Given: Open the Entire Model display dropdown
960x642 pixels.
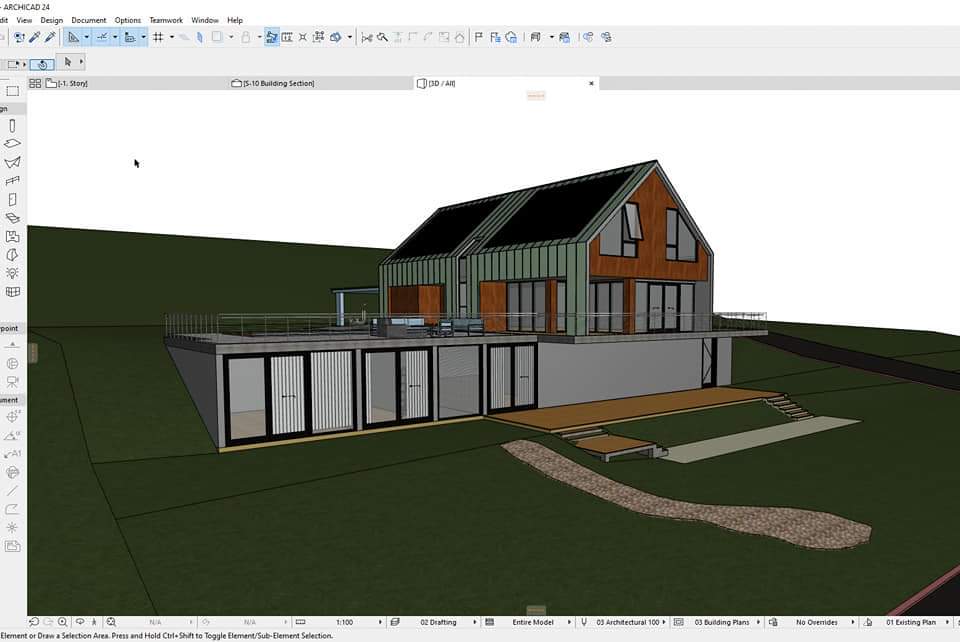Looking at the screenshot, I should point(534,622).
